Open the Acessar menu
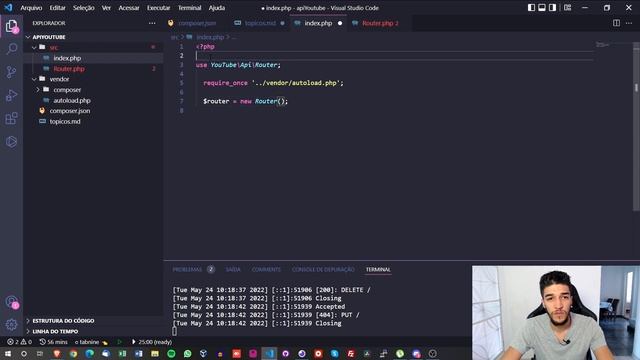 129,8
